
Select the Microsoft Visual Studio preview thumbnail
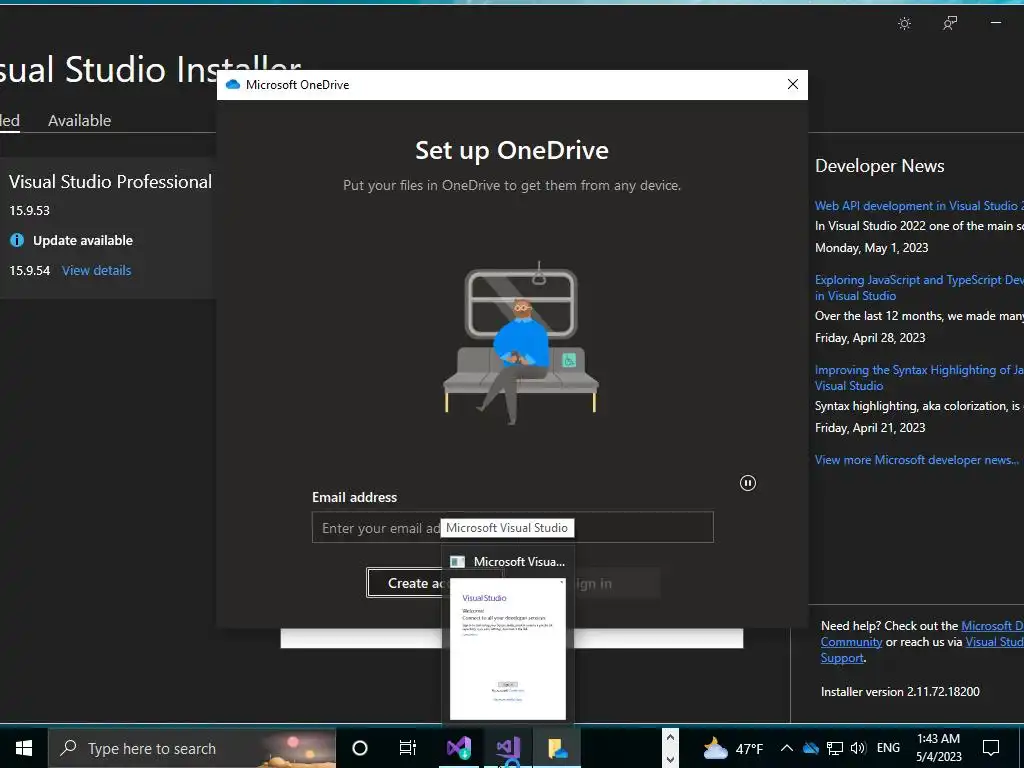(x=507, y=648)
